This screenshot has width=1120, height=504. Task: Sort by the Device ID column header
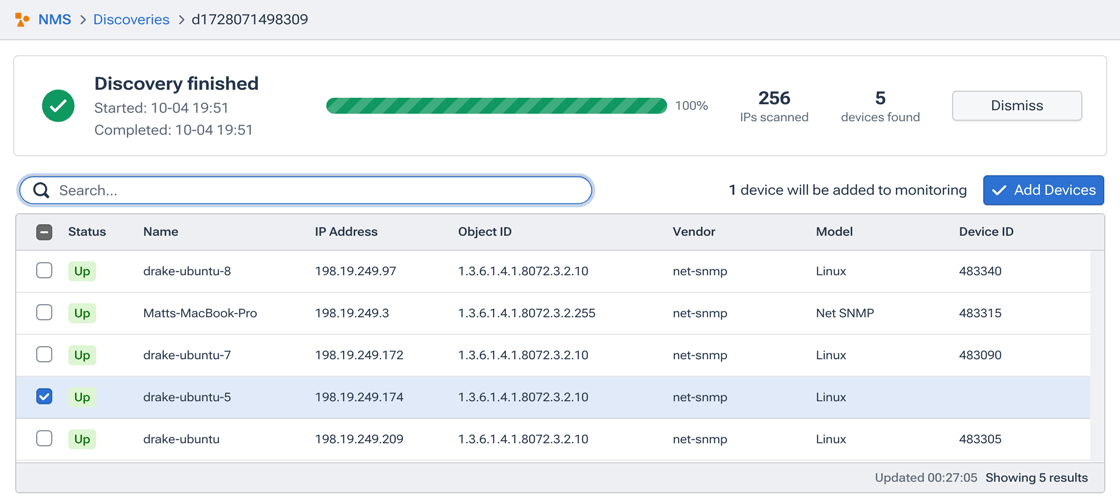click(986, 232)
